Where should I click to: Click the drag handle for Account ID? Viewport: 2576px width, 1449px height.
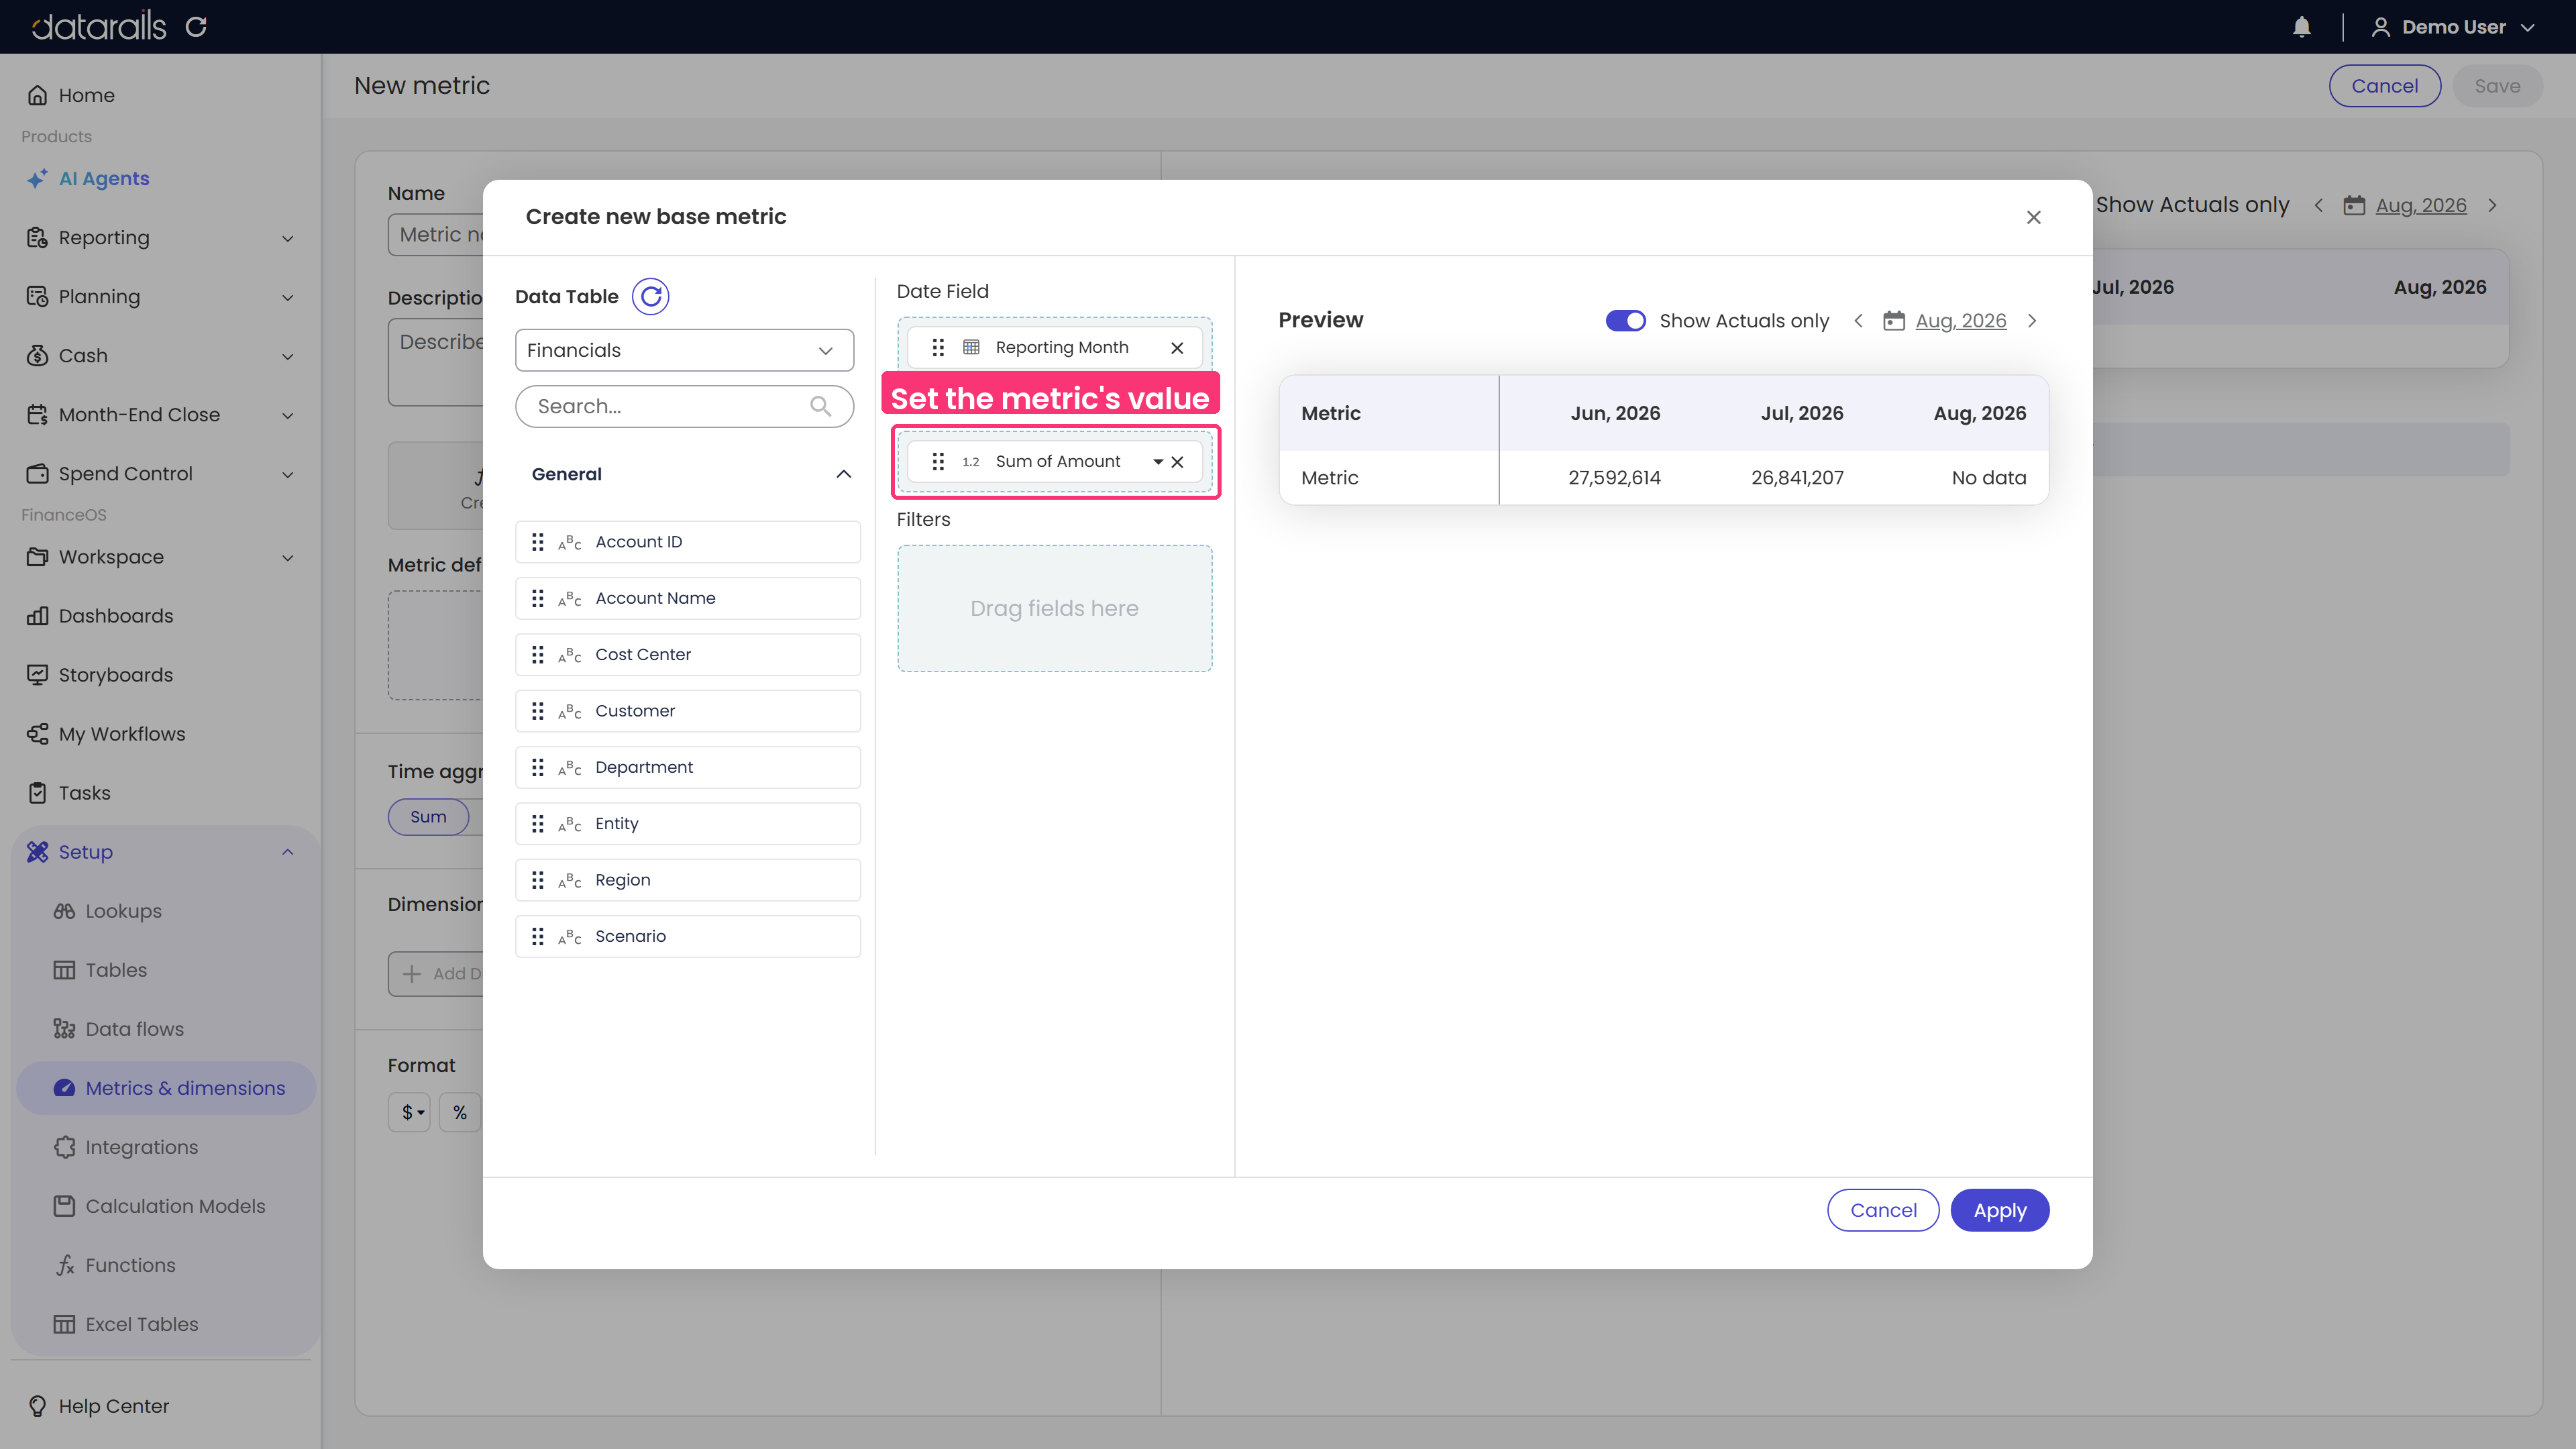point(538,542)
